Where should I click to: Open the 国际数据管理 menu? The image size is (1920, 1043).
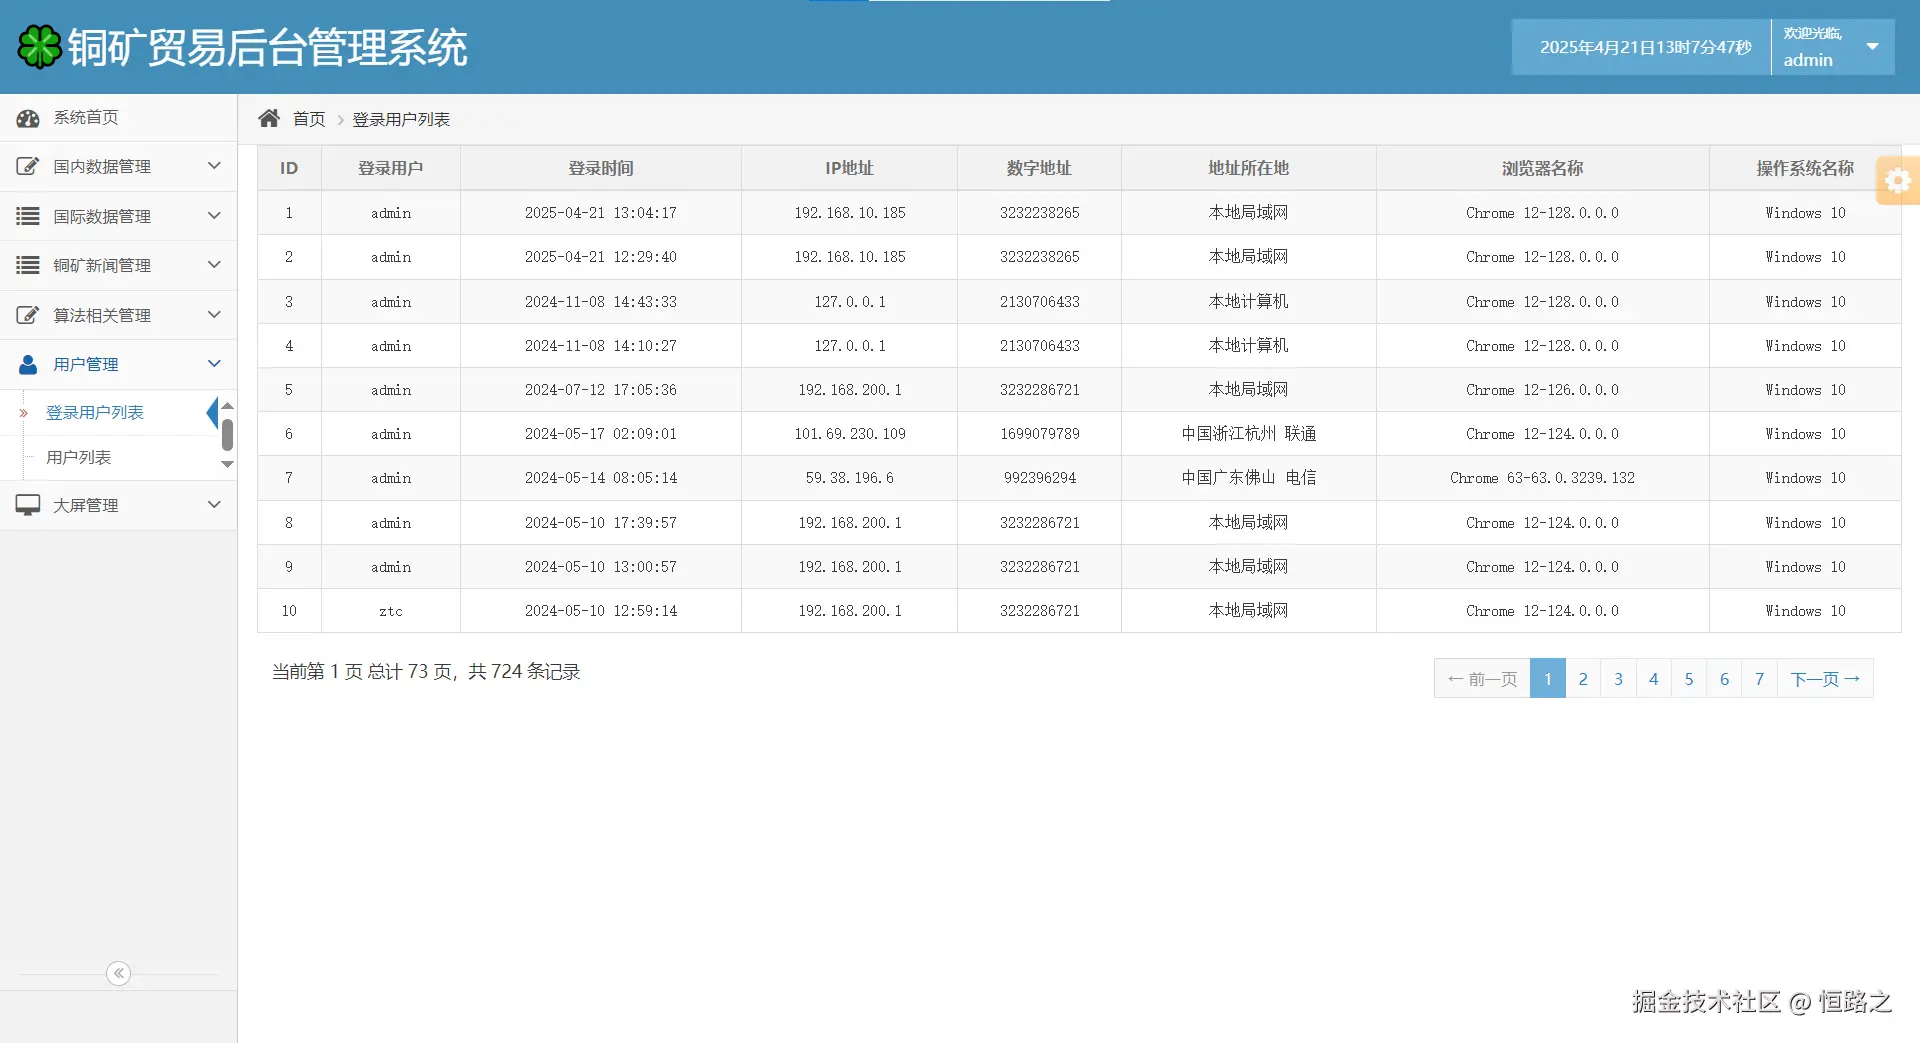click(x=118, y=216)
